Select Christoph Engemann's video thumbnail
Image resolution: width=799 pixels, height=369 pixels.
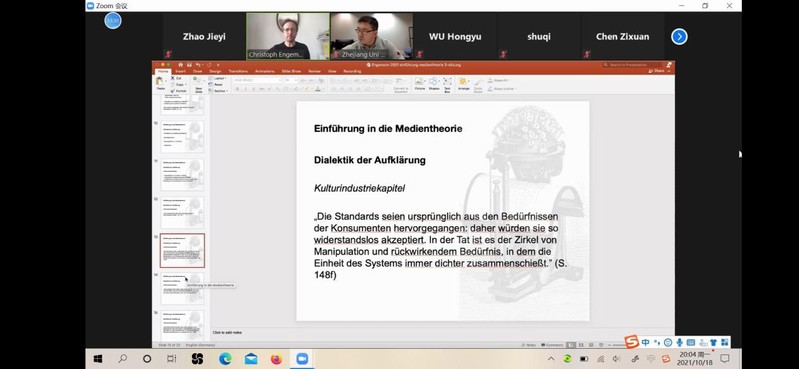click(x=288, y=36)
